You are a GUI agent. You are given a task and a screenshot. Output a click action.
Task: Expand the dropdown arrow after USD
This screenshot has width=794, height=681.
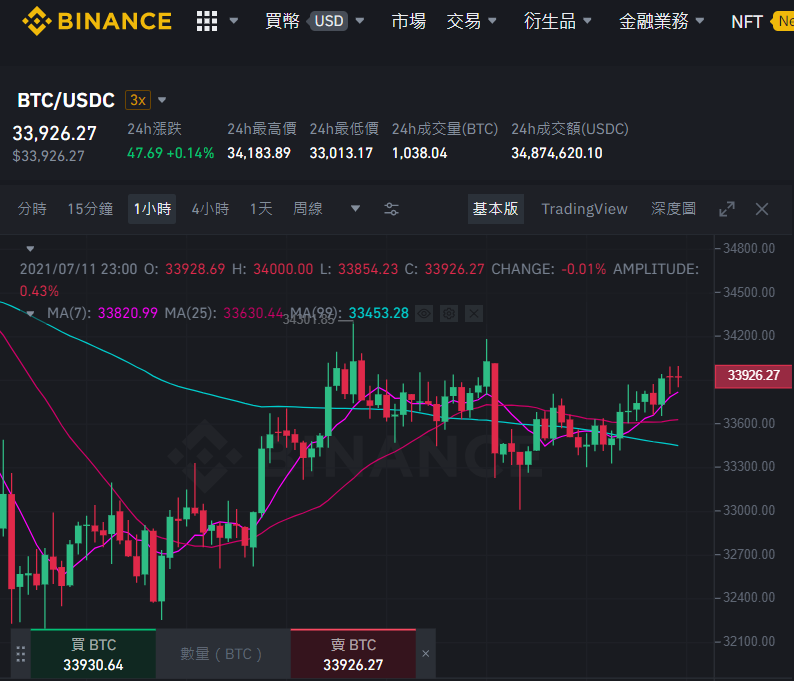point(360,21)
